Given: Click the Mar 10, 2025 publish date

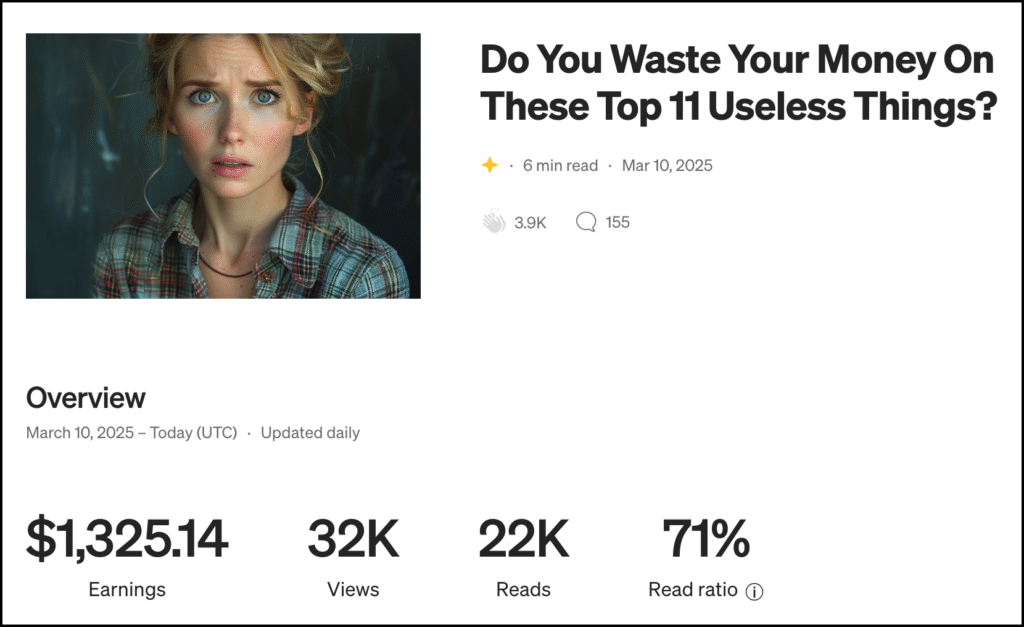Looking at the screenshot, I should (x=667, y=165).
